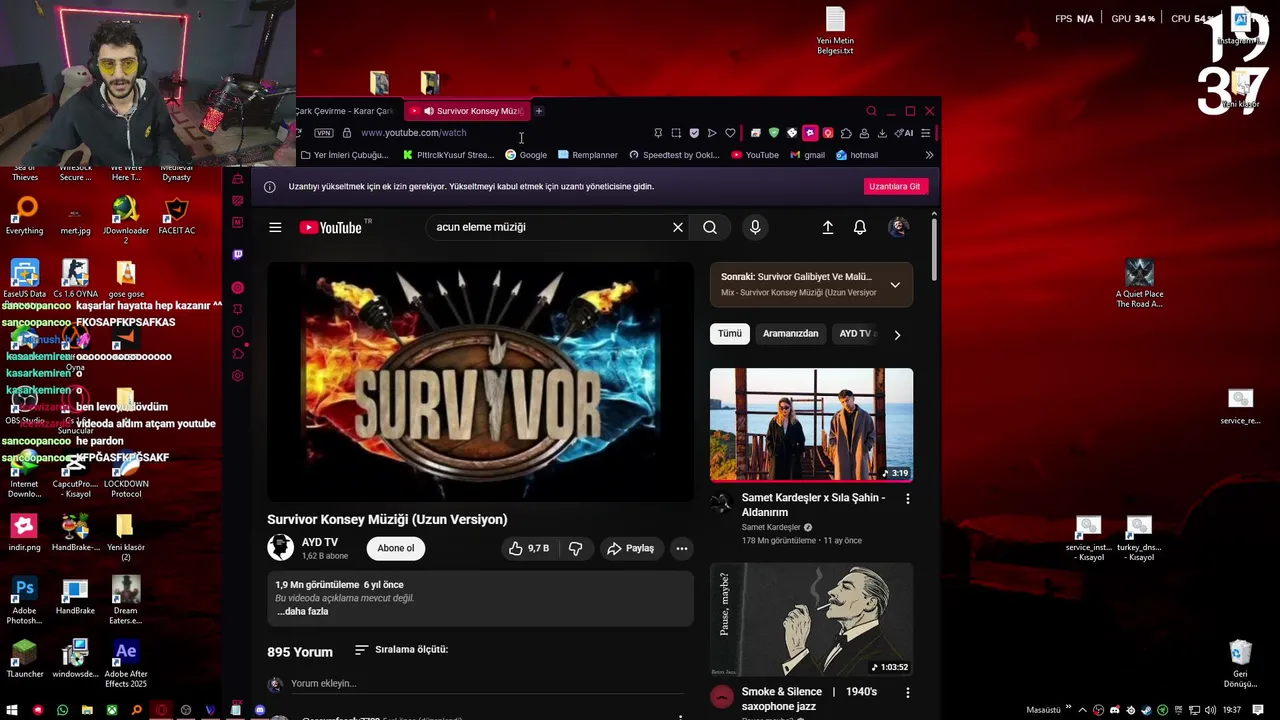Open the Google bookmark
The width and height of the screenshot is (1280, 720).
pyautogui.click(x=526, y=155)
